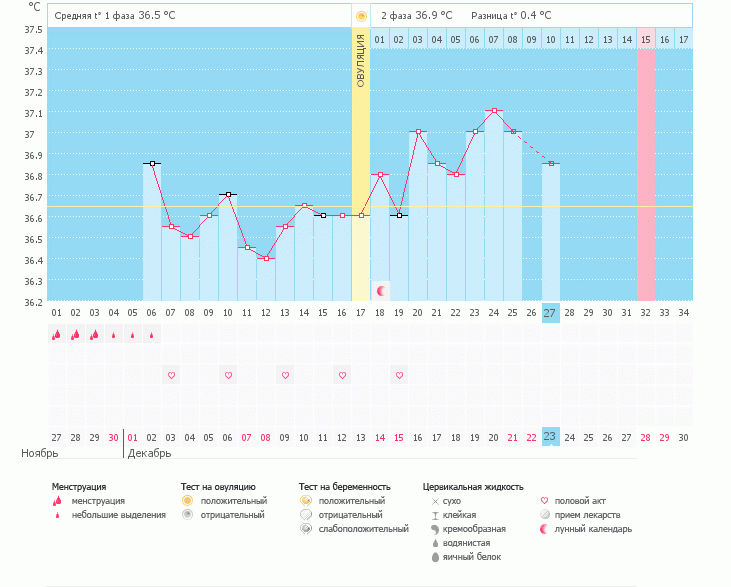Click the lunar calendar moon on cycle day 18
Viewport: 731px width, 587px height.
tap(381, 291)
